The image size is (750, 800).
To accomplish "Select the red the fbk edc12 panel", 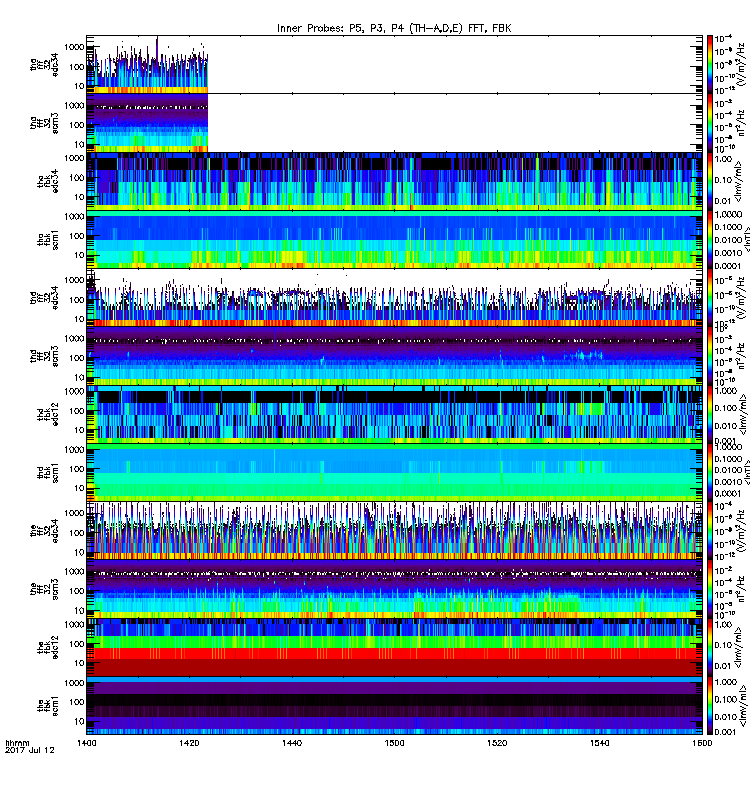I will (x=394, y=648).
